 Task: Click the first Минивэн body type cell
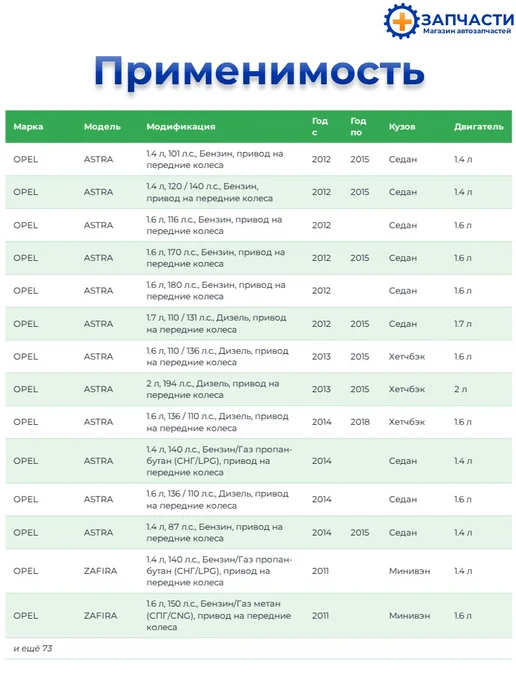(x=409, y=571)
